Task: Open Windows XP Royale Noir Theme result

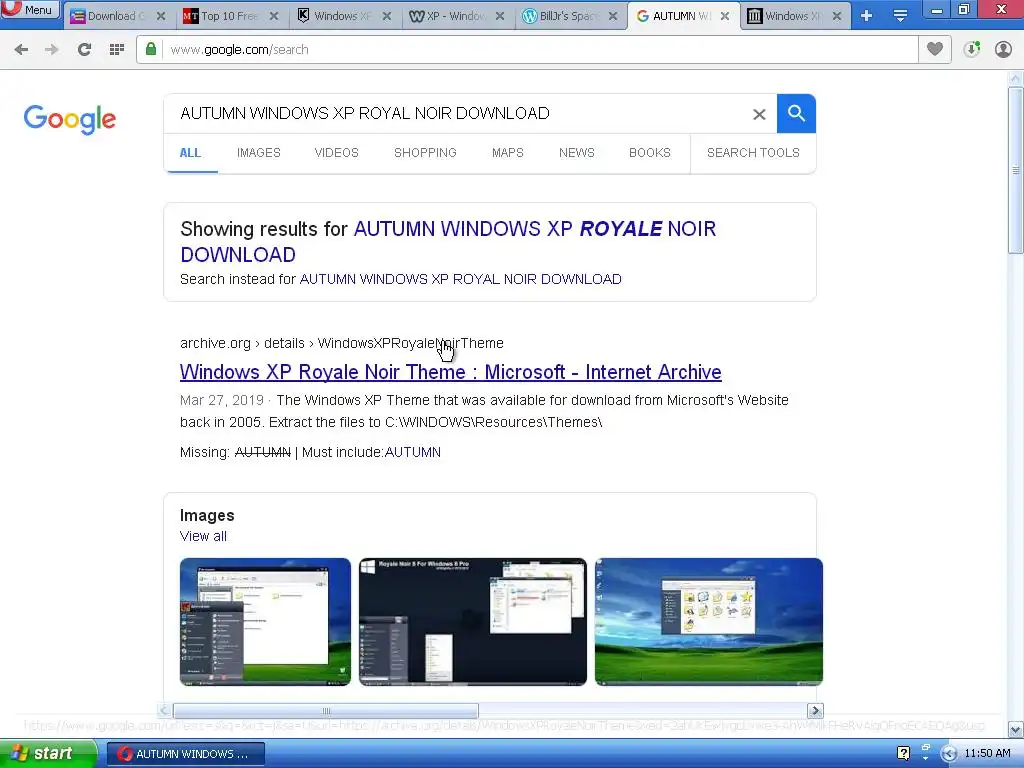Action: pos(451,372)
